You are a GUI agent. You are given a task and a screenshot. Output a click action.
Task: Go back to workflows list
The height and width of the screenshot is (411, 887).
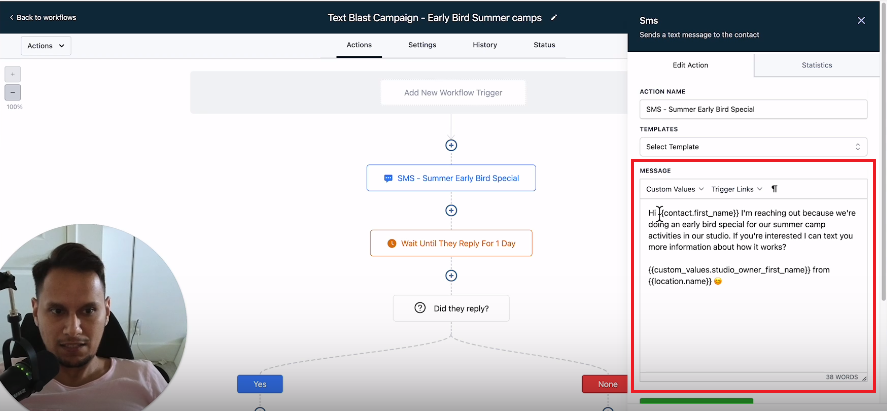(42, 18)
